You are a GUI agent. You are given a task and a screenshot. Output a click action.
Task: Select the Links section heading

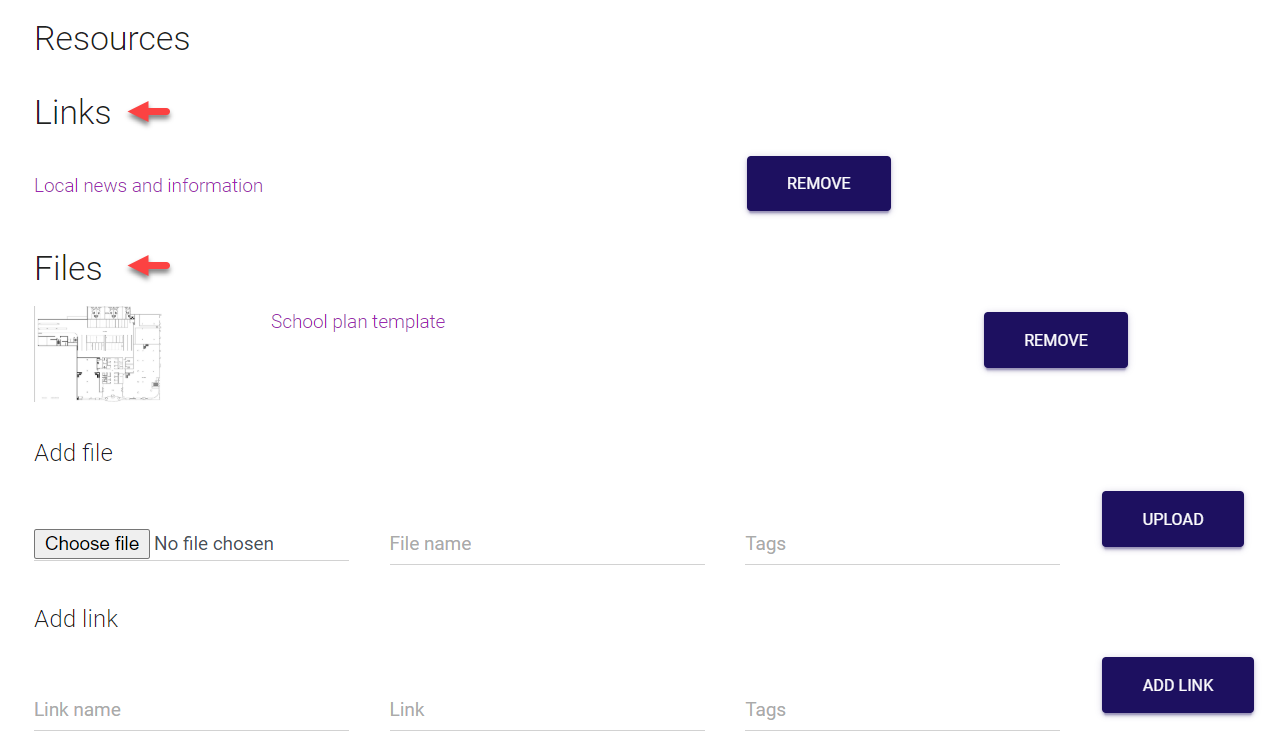point(72,112)
